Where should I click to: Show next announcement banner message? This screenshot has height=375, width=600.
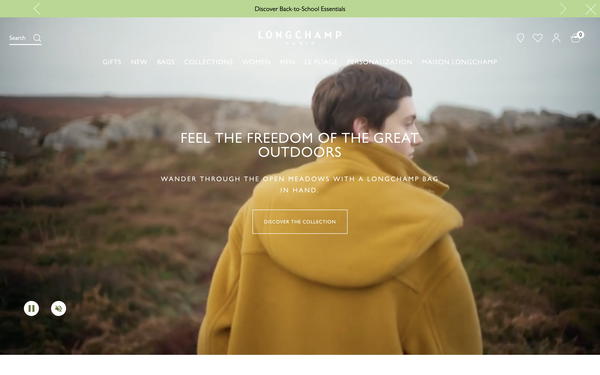tap(563, 8)
